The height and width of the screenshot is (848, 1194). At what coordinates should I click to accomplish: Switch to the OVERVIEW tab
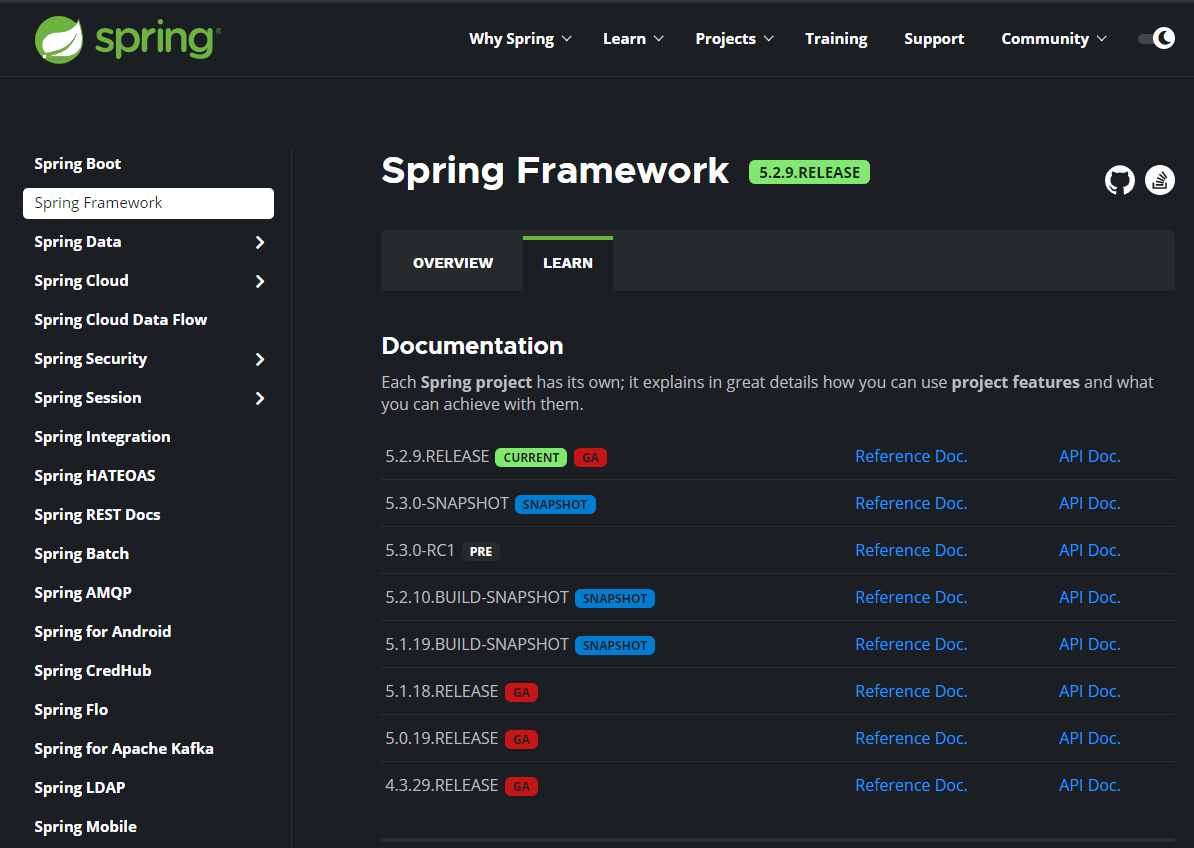click(x=452, y=263)
